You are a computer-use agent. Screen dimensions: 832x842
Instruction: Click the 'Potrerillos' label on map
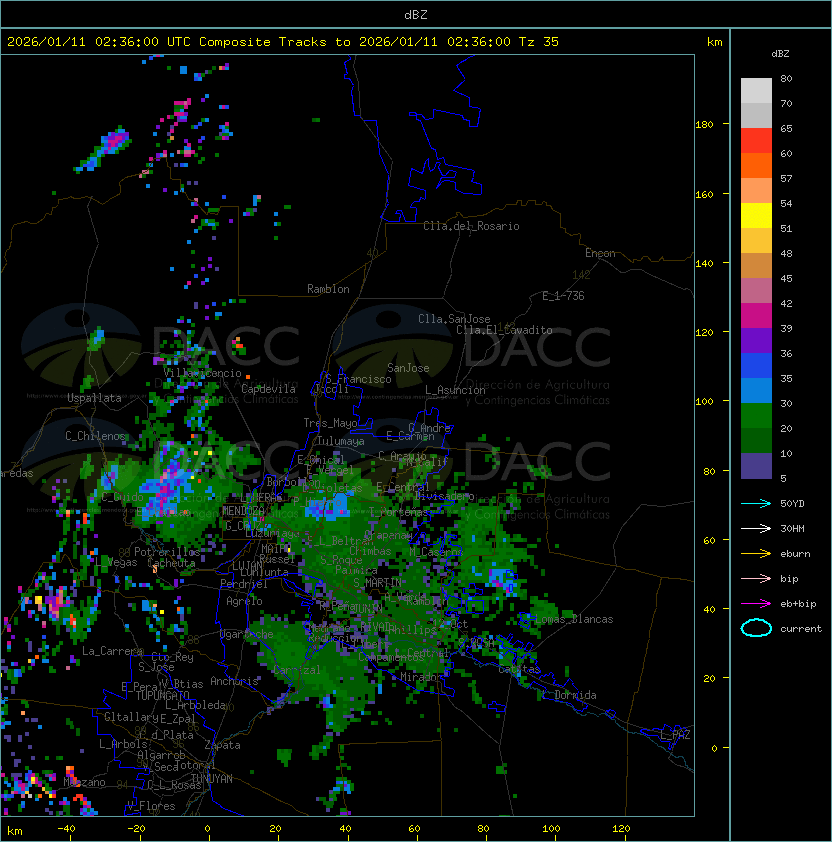[167, 552]
